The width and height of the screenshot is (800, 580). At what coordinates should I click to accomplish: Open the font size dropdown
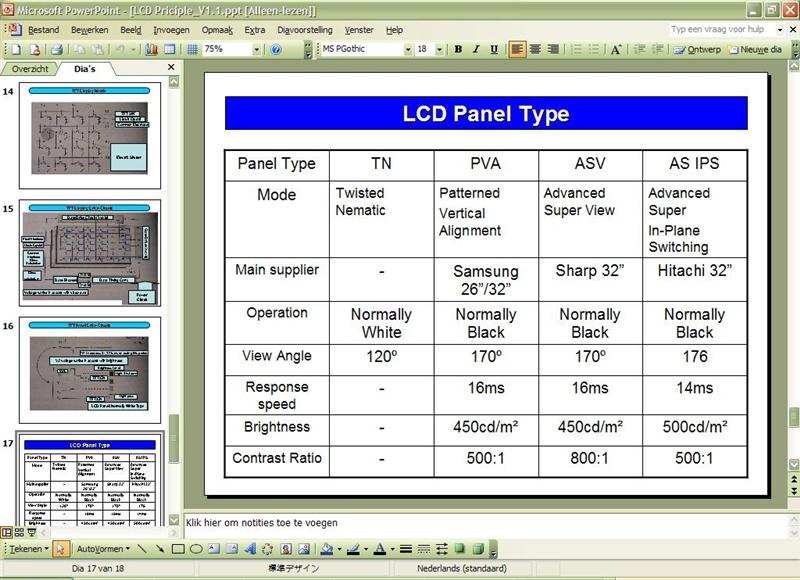click(439, 49)
